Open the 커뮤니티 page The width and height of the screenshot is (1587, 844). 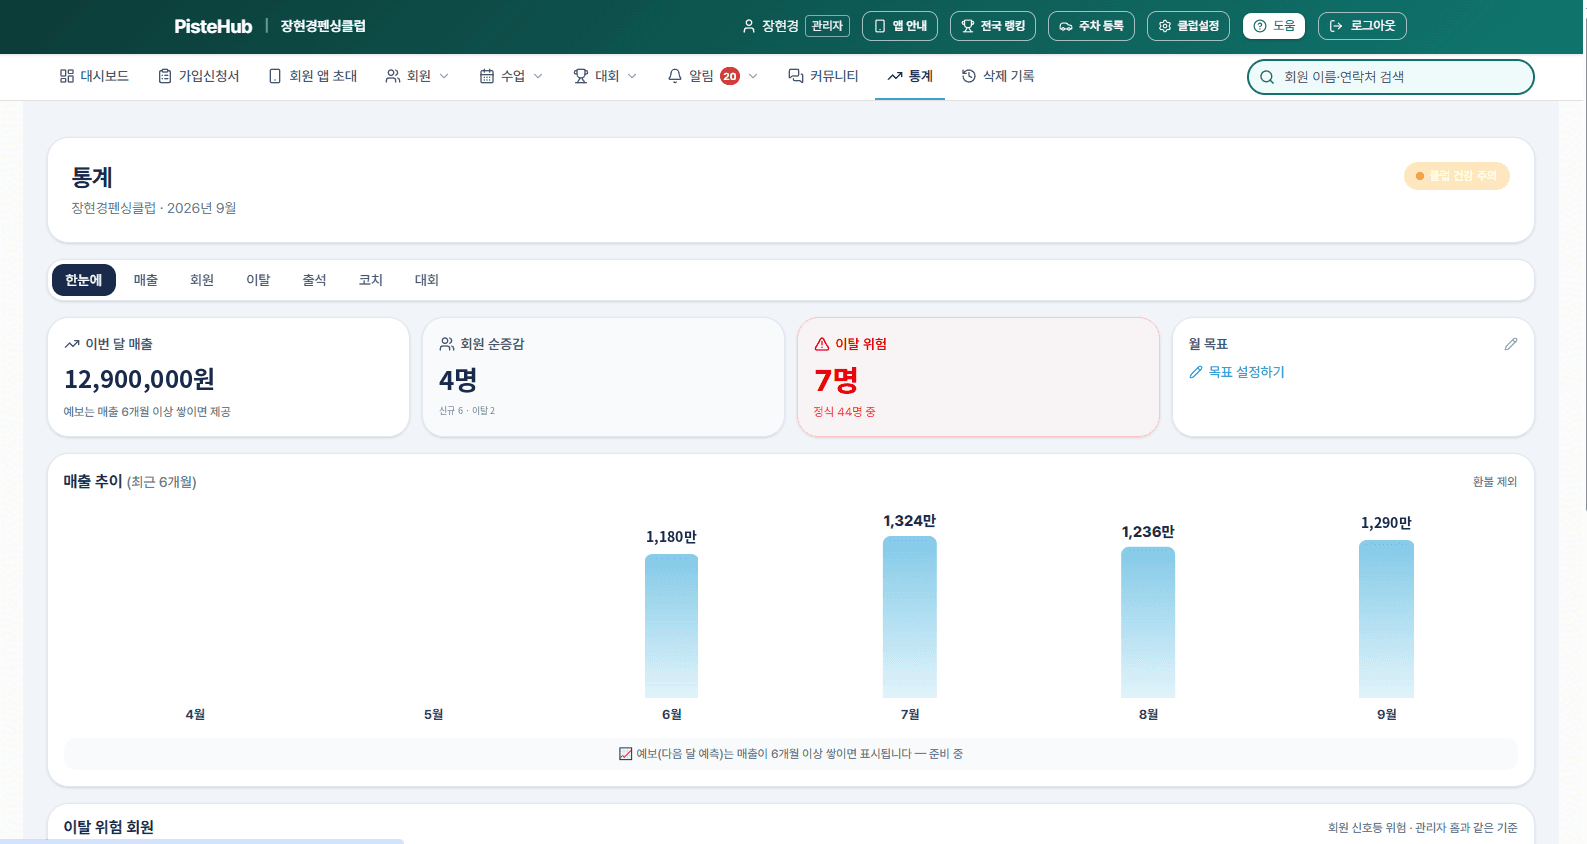click(823, 76)
